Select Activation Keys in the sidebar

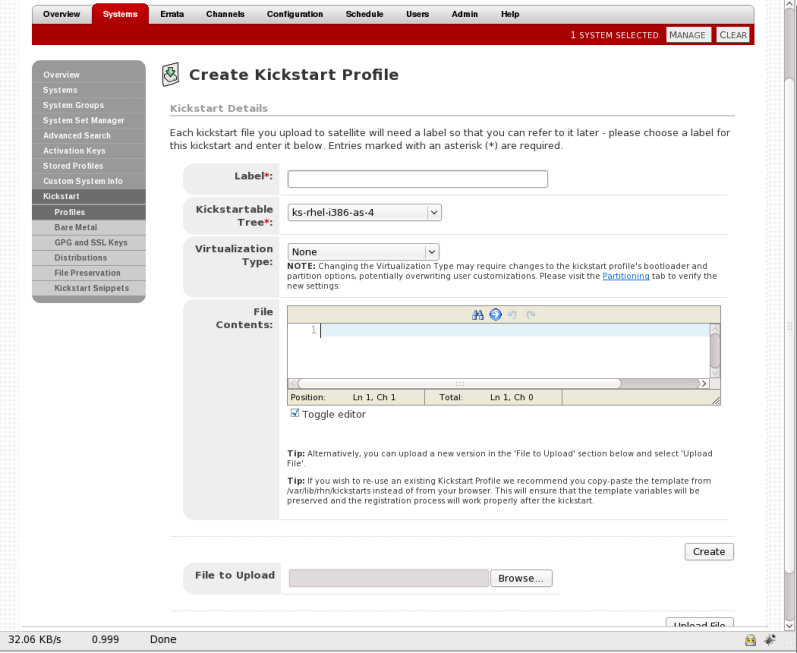point(76,150)
